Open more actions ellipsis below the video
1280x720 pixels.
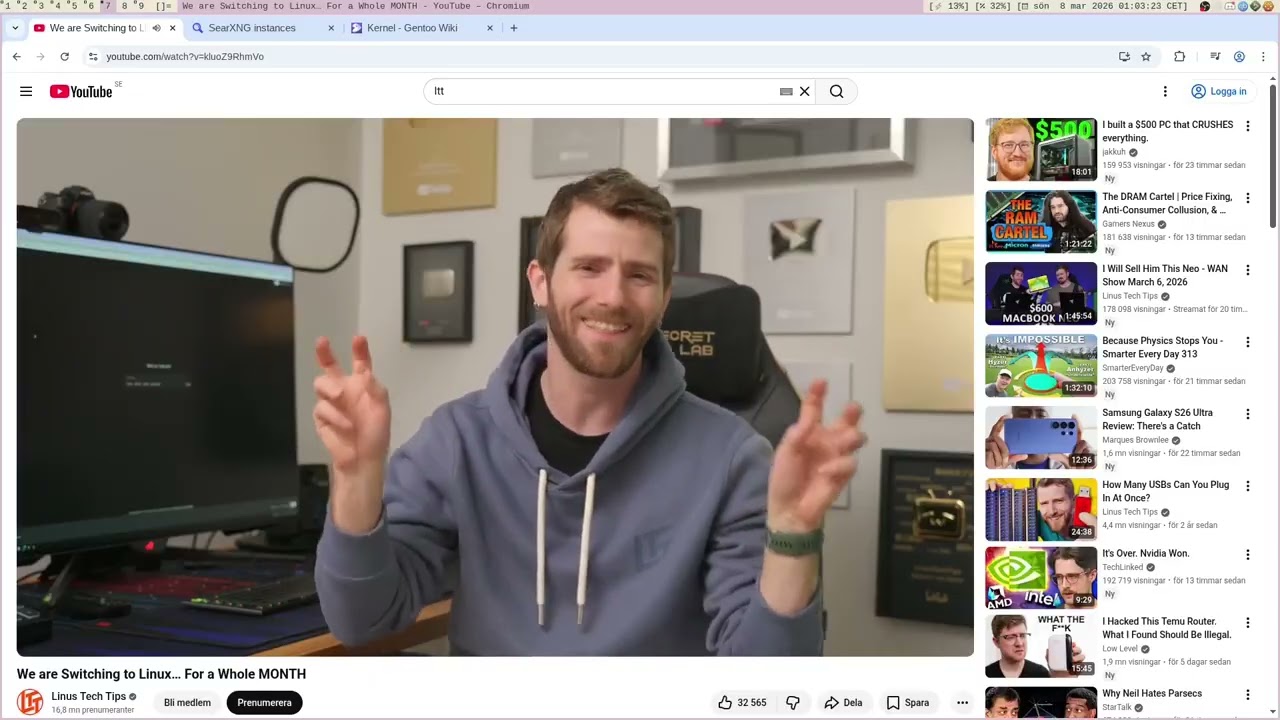962,703
